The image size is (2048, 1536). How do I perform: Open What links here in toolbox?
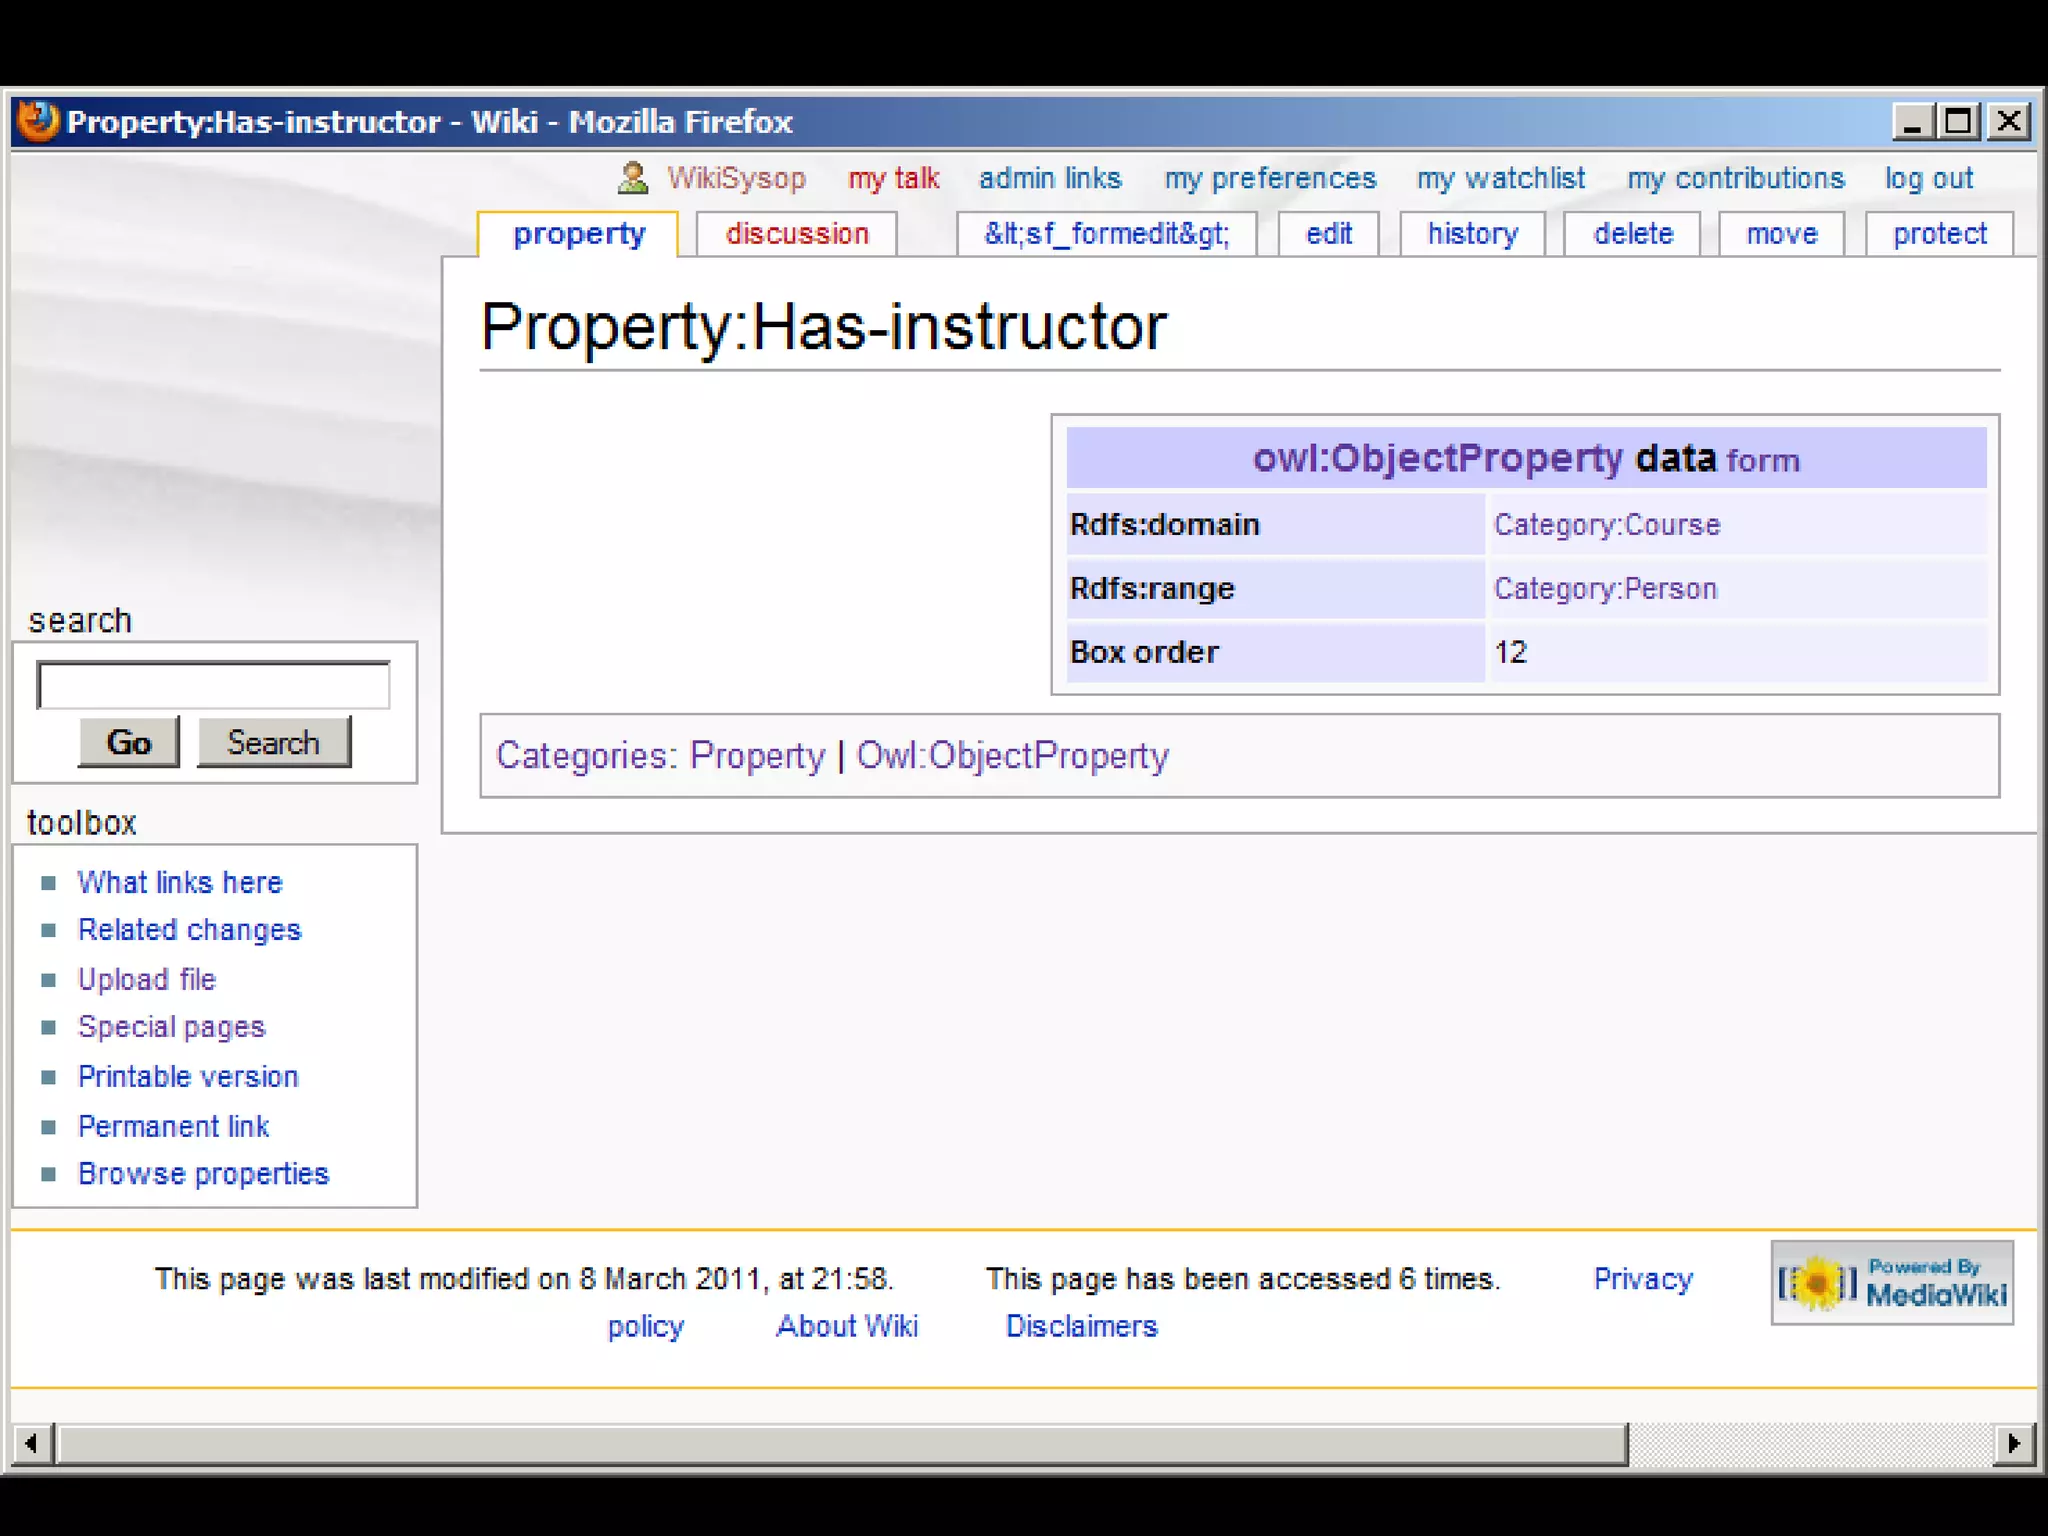tap(180, 882)
